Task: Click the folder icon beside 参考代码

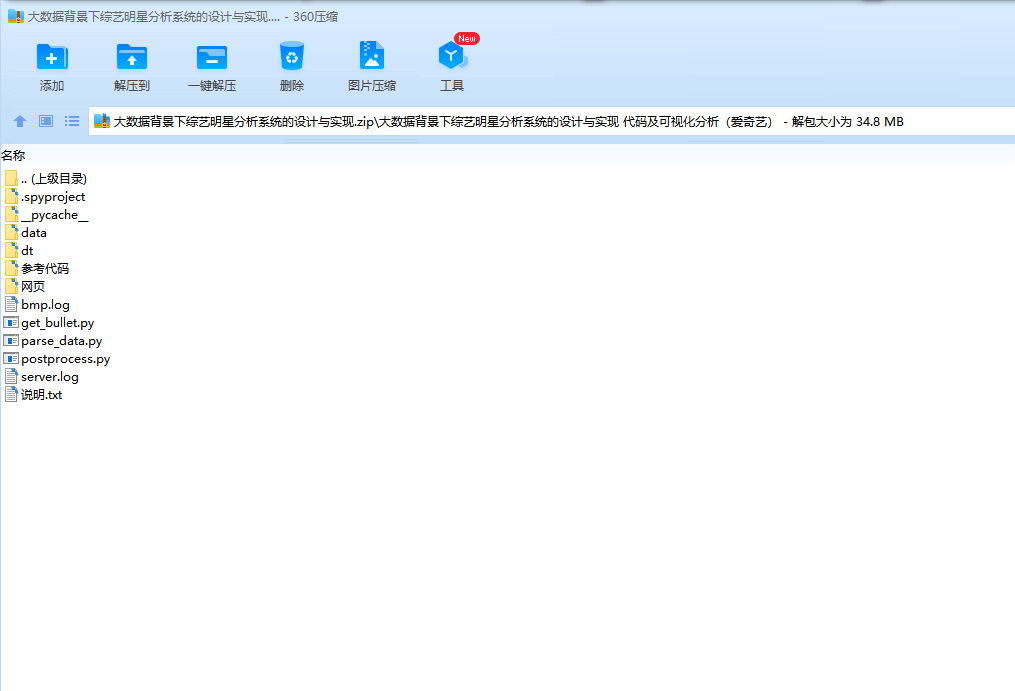Action: pyautogui.click(x=11, y=268)
